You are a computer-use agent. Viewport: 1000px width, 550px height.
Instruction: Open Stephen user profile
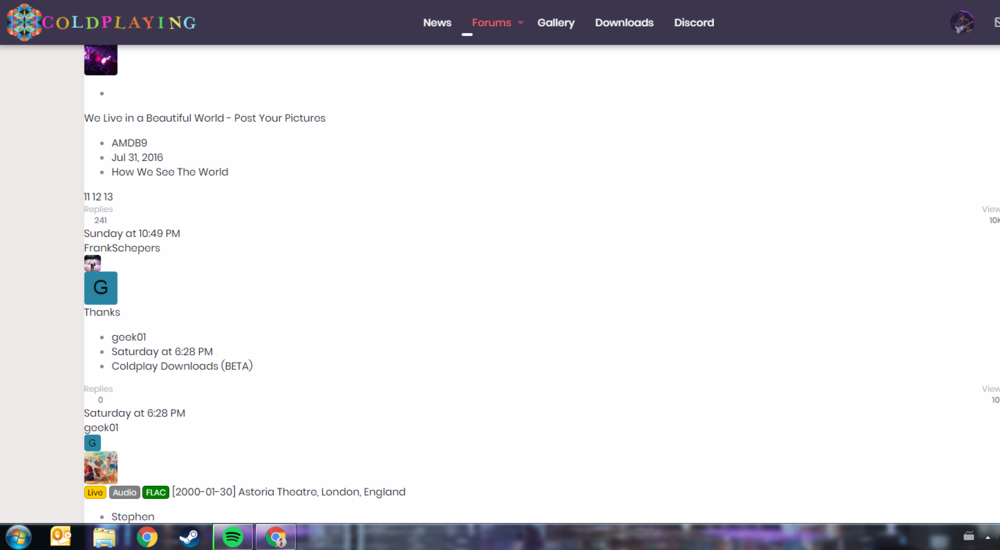click(x=133, y=517)
